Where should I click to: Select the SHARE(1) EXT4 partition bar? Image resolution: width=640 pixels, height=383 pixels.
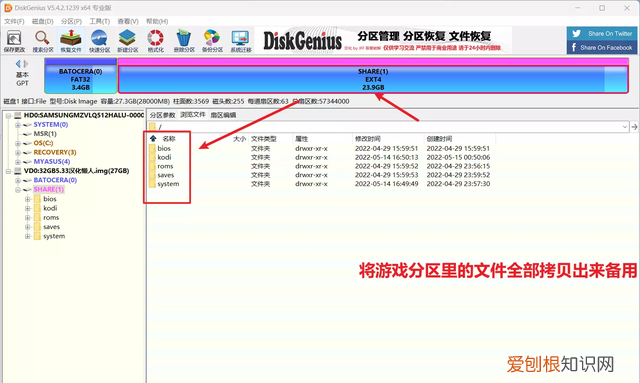373,76
